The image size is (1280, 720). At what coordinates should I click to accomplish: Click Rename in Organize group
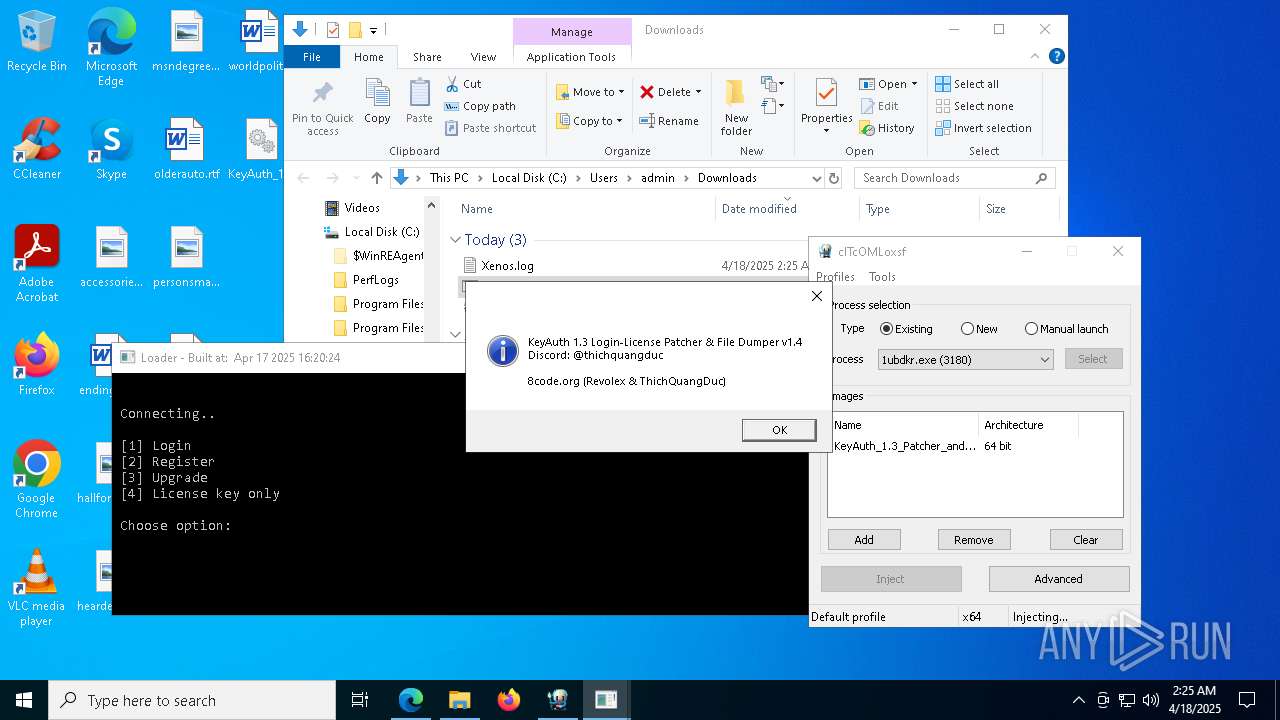click(669, 121)
